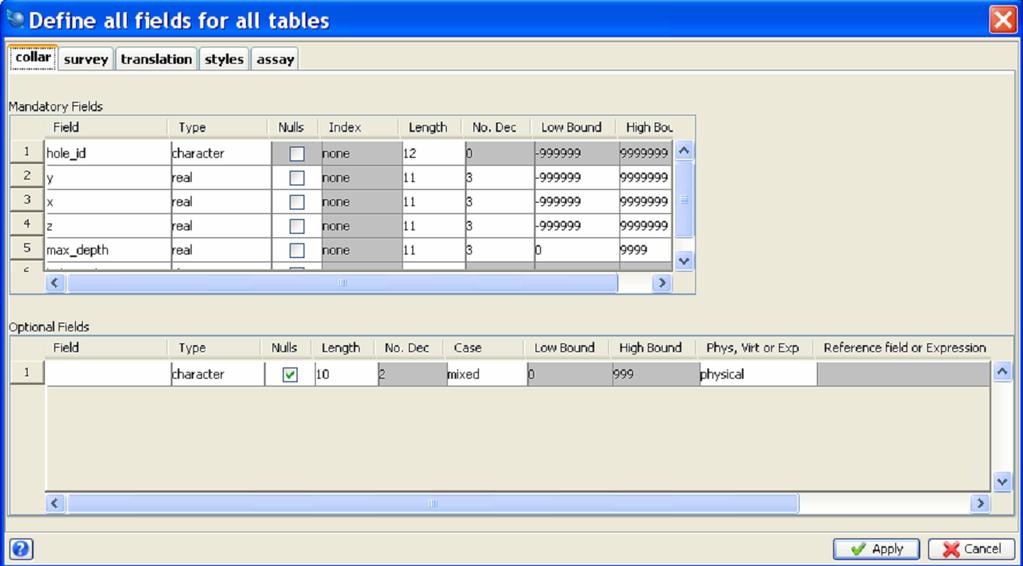Select mandatory row header 2

point(27,175)
